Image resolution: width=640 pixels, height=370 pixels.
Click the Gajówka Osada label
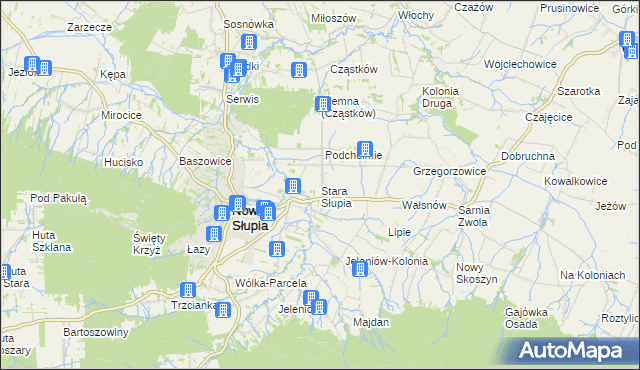[526, 319]
